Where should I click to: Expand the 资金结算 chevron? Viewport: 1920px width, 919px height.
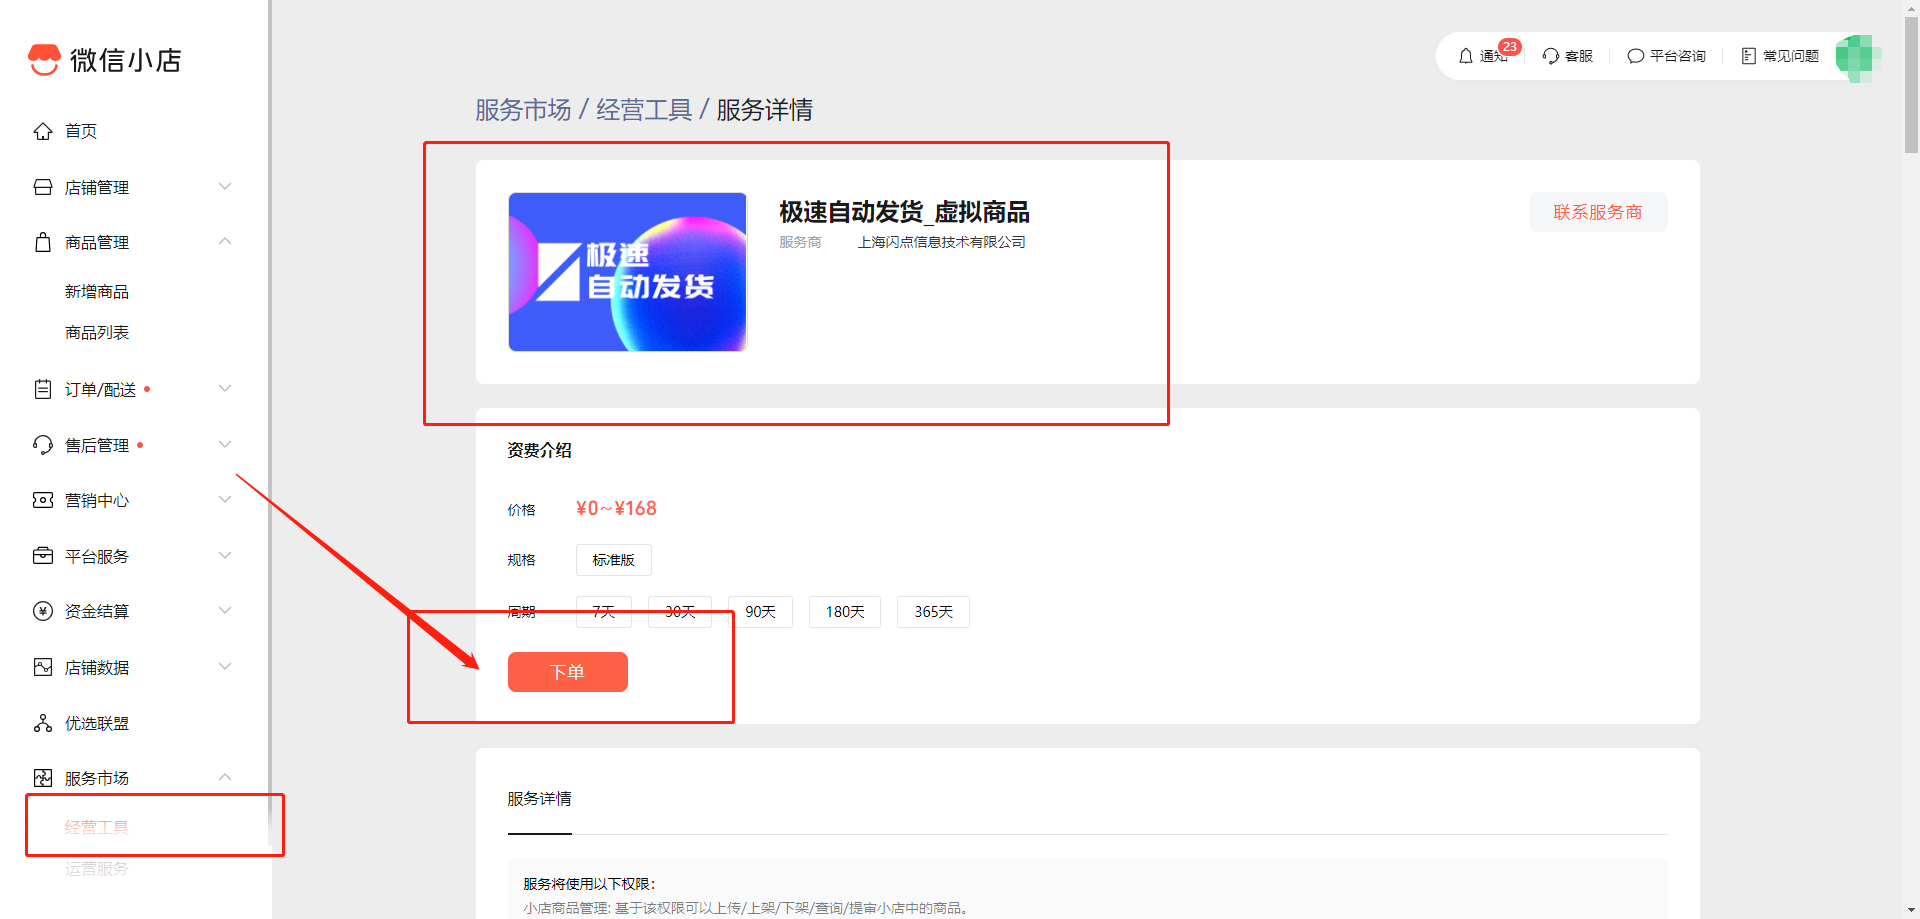(225, 610)
